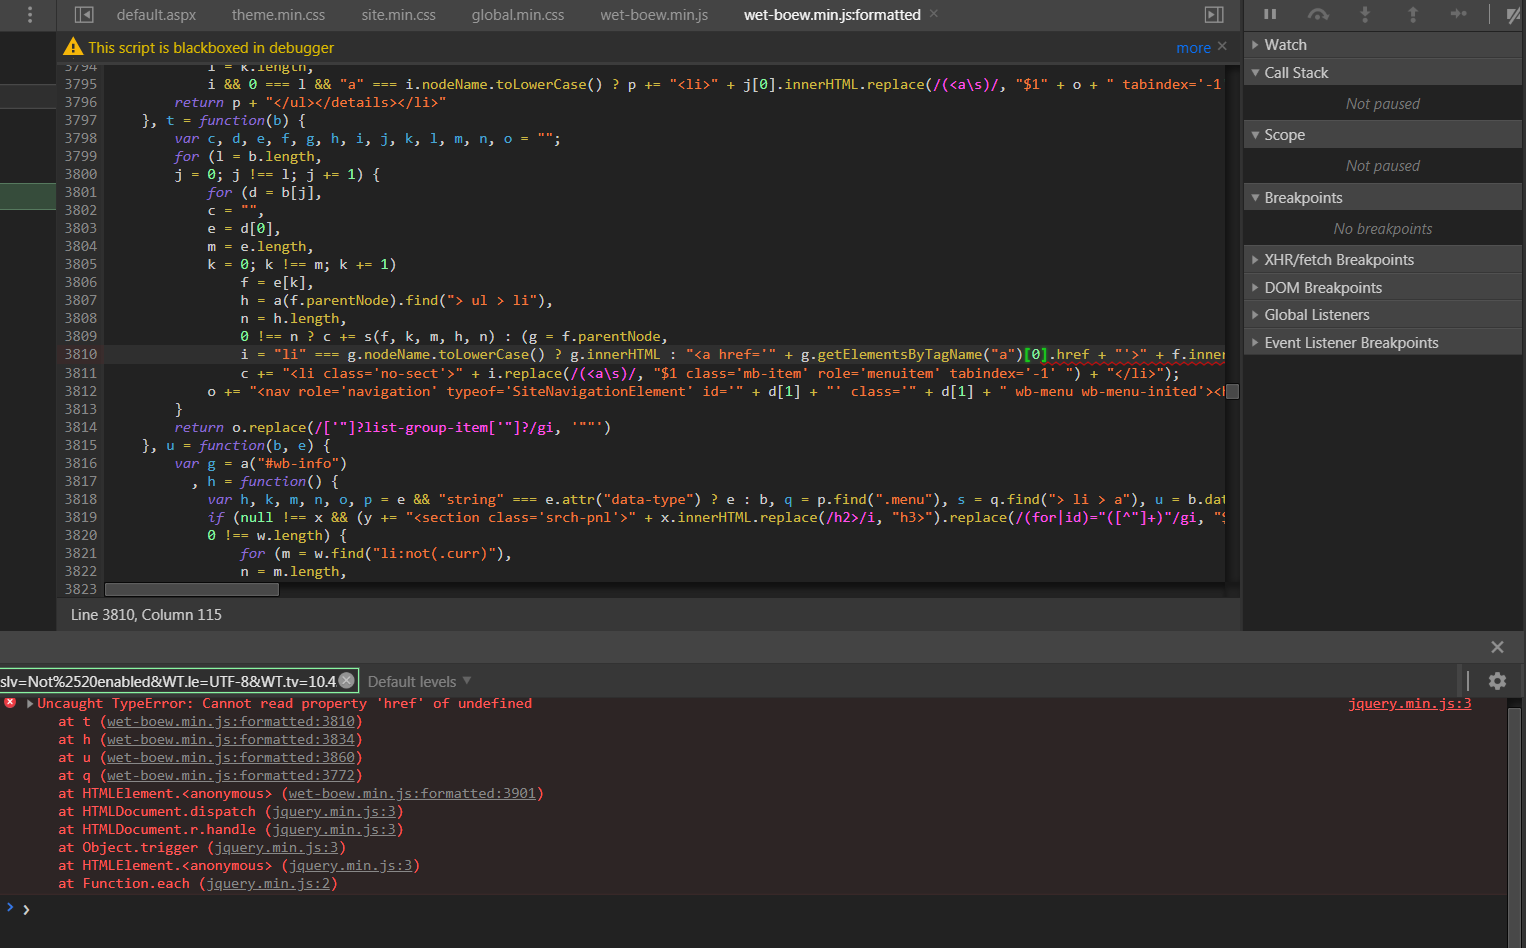Collapse the Scope section

[x=1382, y=135]
